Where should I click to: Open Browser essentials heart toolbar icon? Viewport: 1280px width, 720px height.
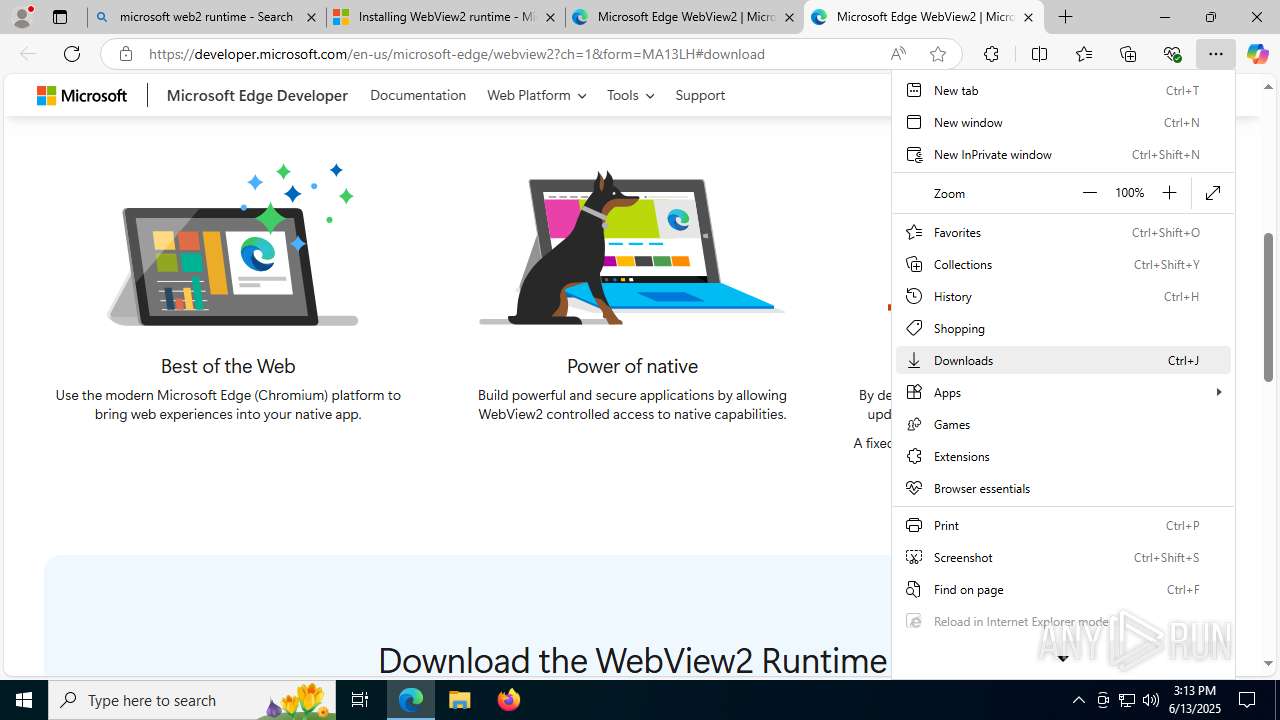[1172, 54]
